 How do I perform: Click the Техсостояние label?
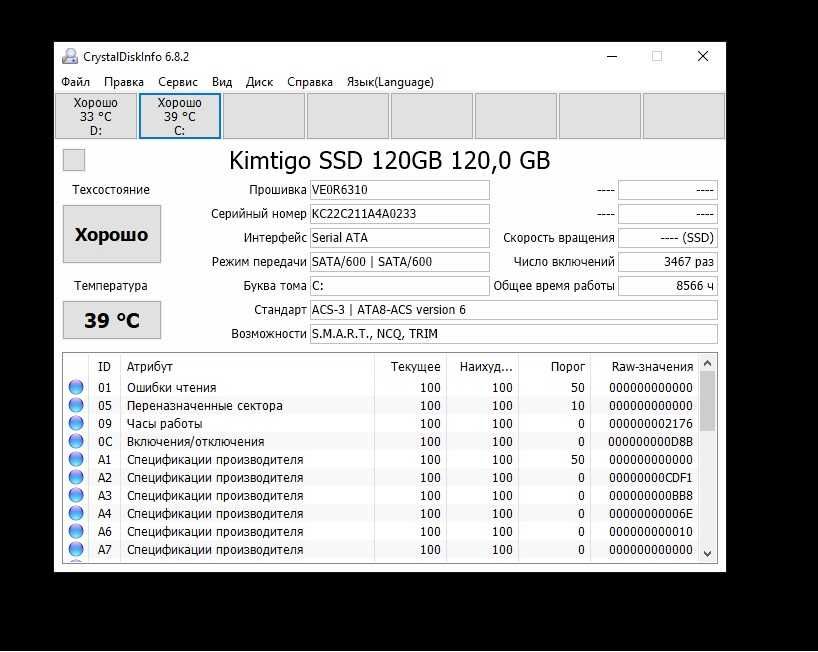tap(111, 190)
